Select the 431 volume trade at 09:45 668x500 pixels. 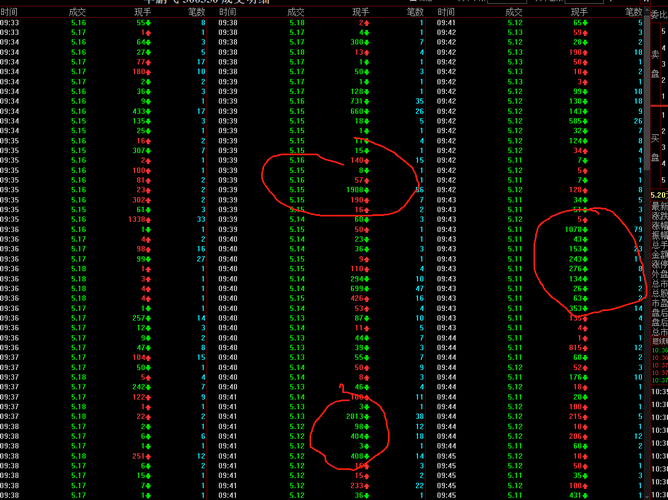click(x=579, y=495)
